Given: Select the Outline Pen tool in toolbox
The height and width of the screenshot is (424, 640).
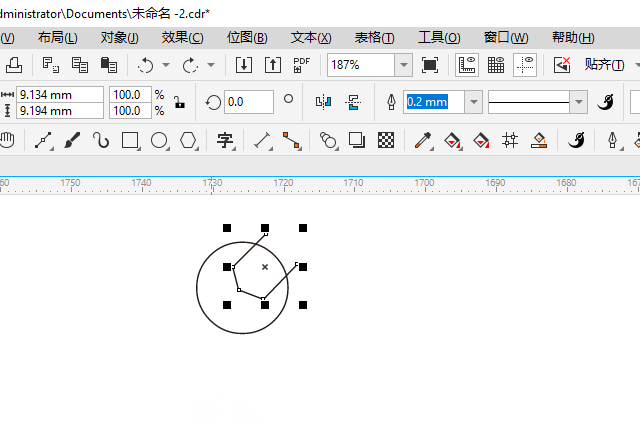Looking at the screenshot, I should tap(613, 140).
